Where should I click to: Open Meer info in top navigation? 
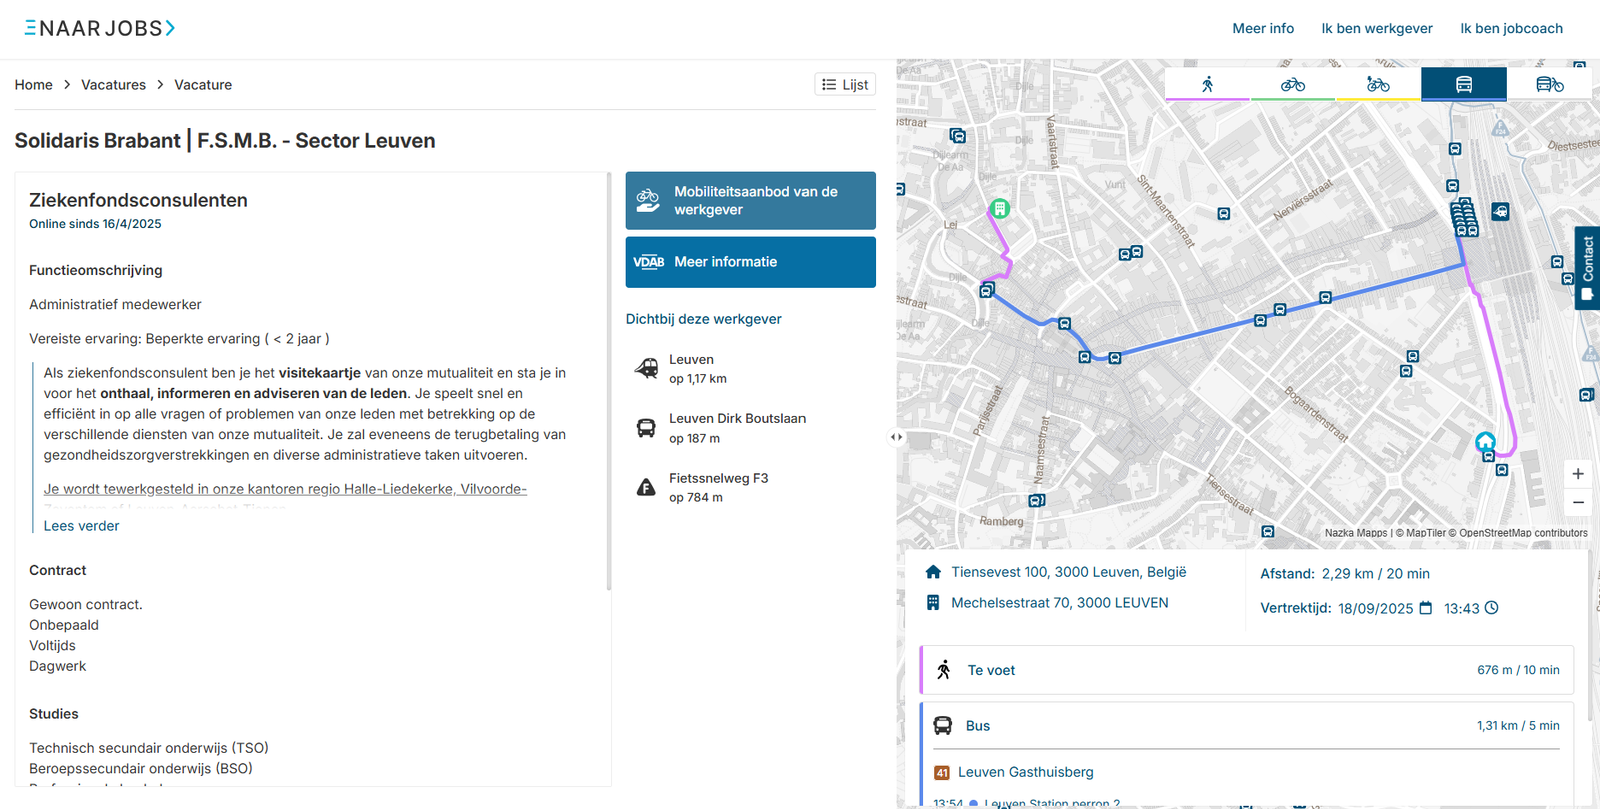point(1262,28)
